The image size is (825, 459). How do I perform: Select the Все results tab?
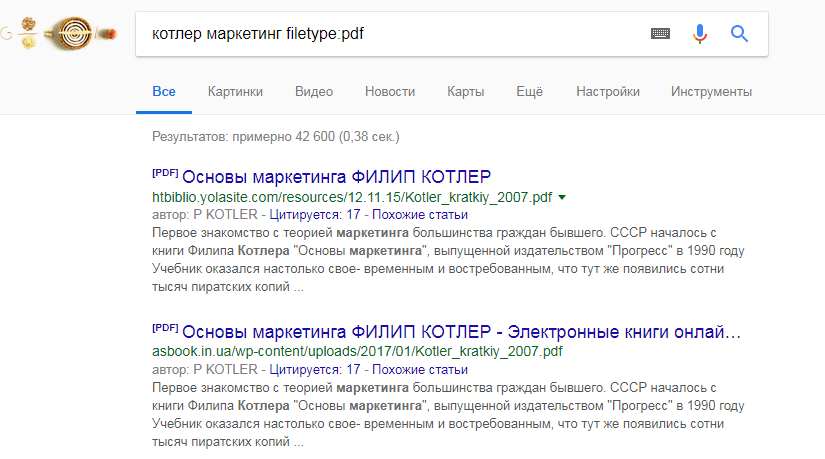(x=164, y=92)
